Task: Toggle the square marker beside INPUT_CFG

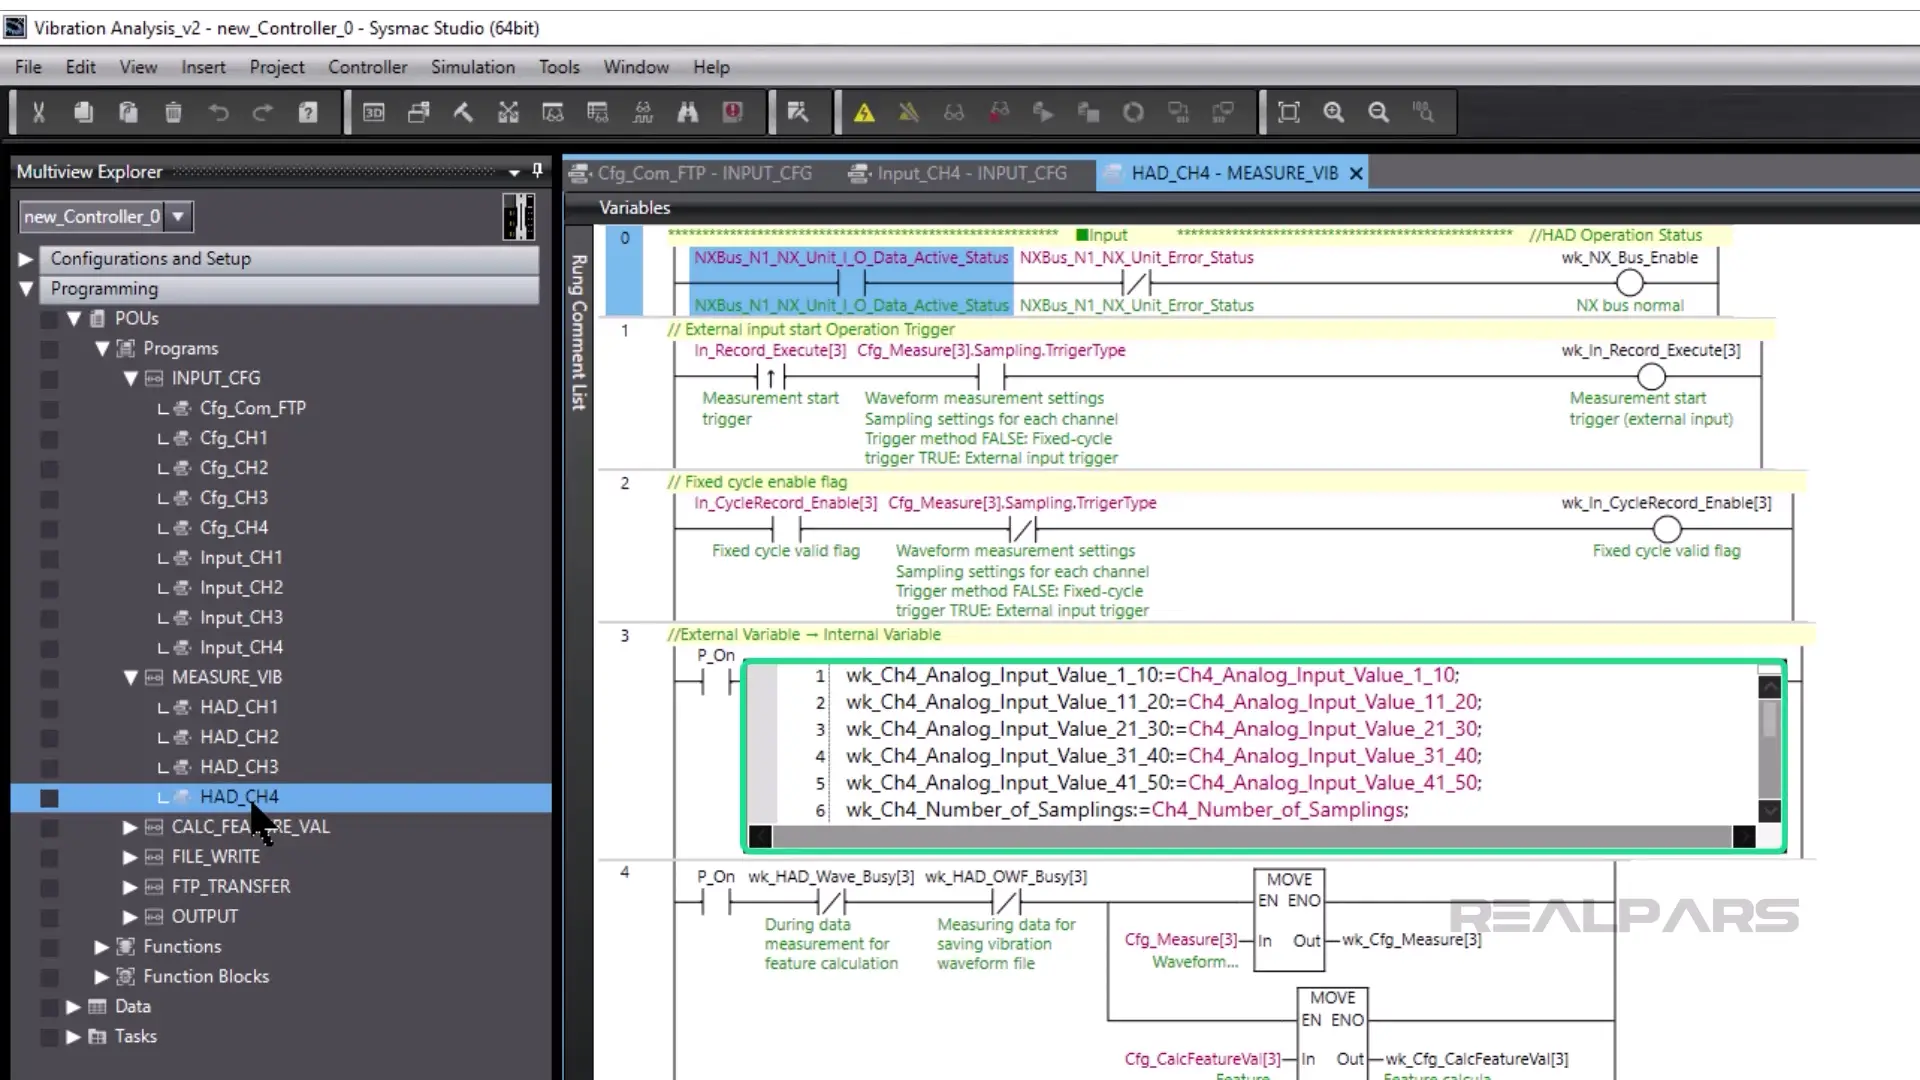Action: click(49, 379)
